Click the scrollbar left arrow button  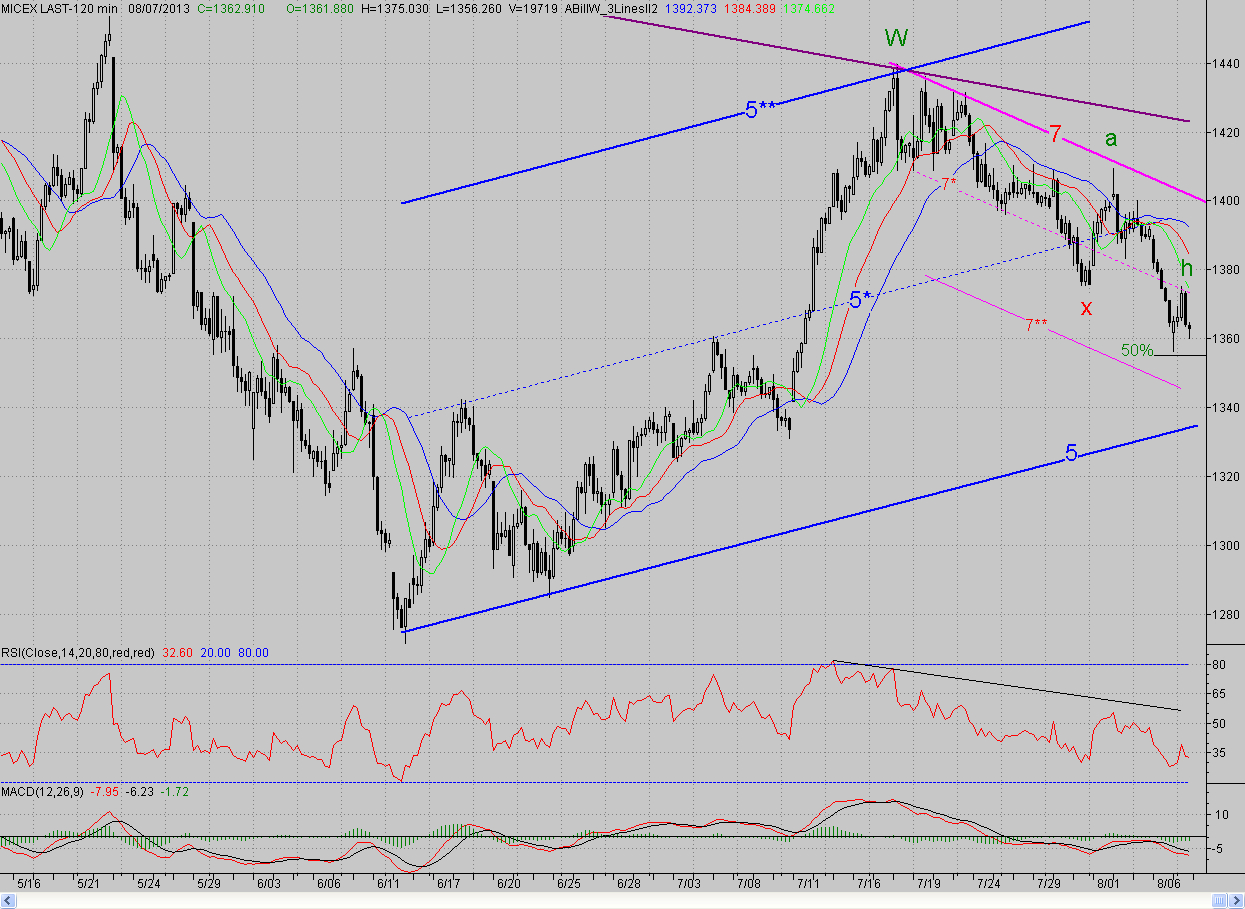pyautogui.click(x=8, y=901)
